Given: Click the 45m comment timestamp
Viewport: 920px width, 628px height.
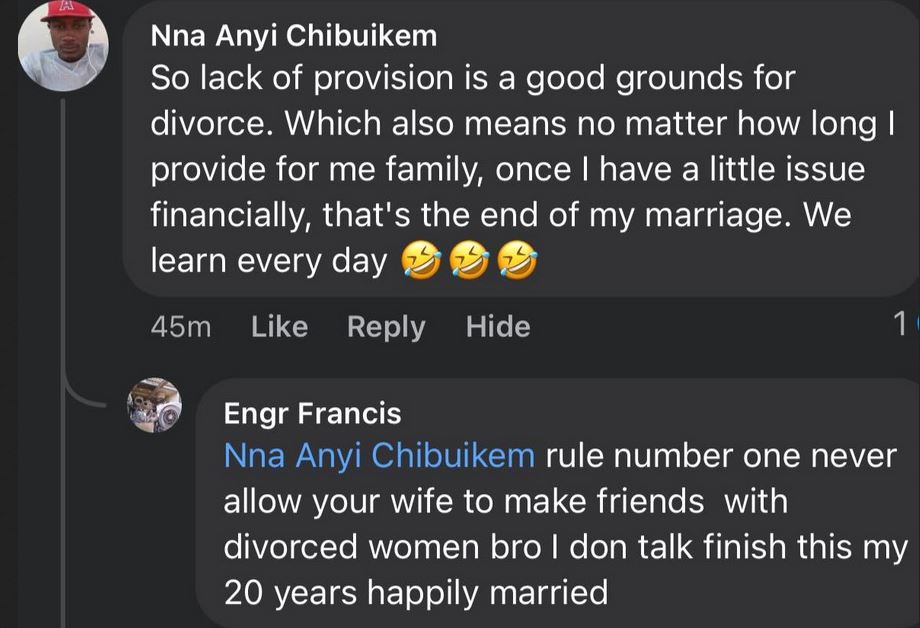Looking at the screenshot, I should (180, 326).
